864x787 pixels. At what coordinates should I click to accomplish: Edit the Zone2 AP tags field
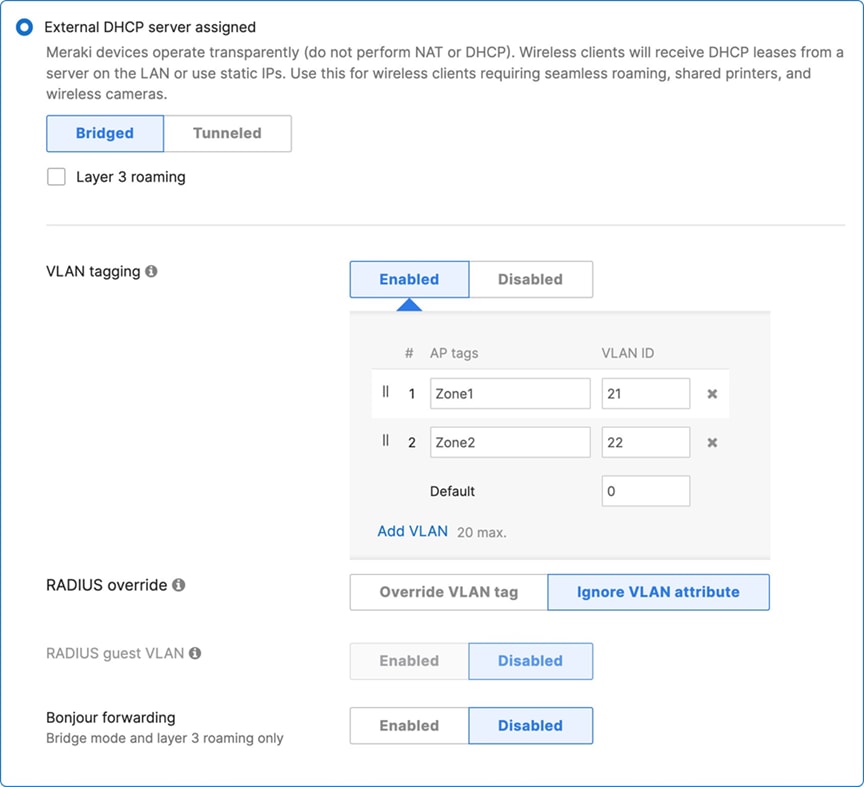pyautogui.click(x=510, y=442)
